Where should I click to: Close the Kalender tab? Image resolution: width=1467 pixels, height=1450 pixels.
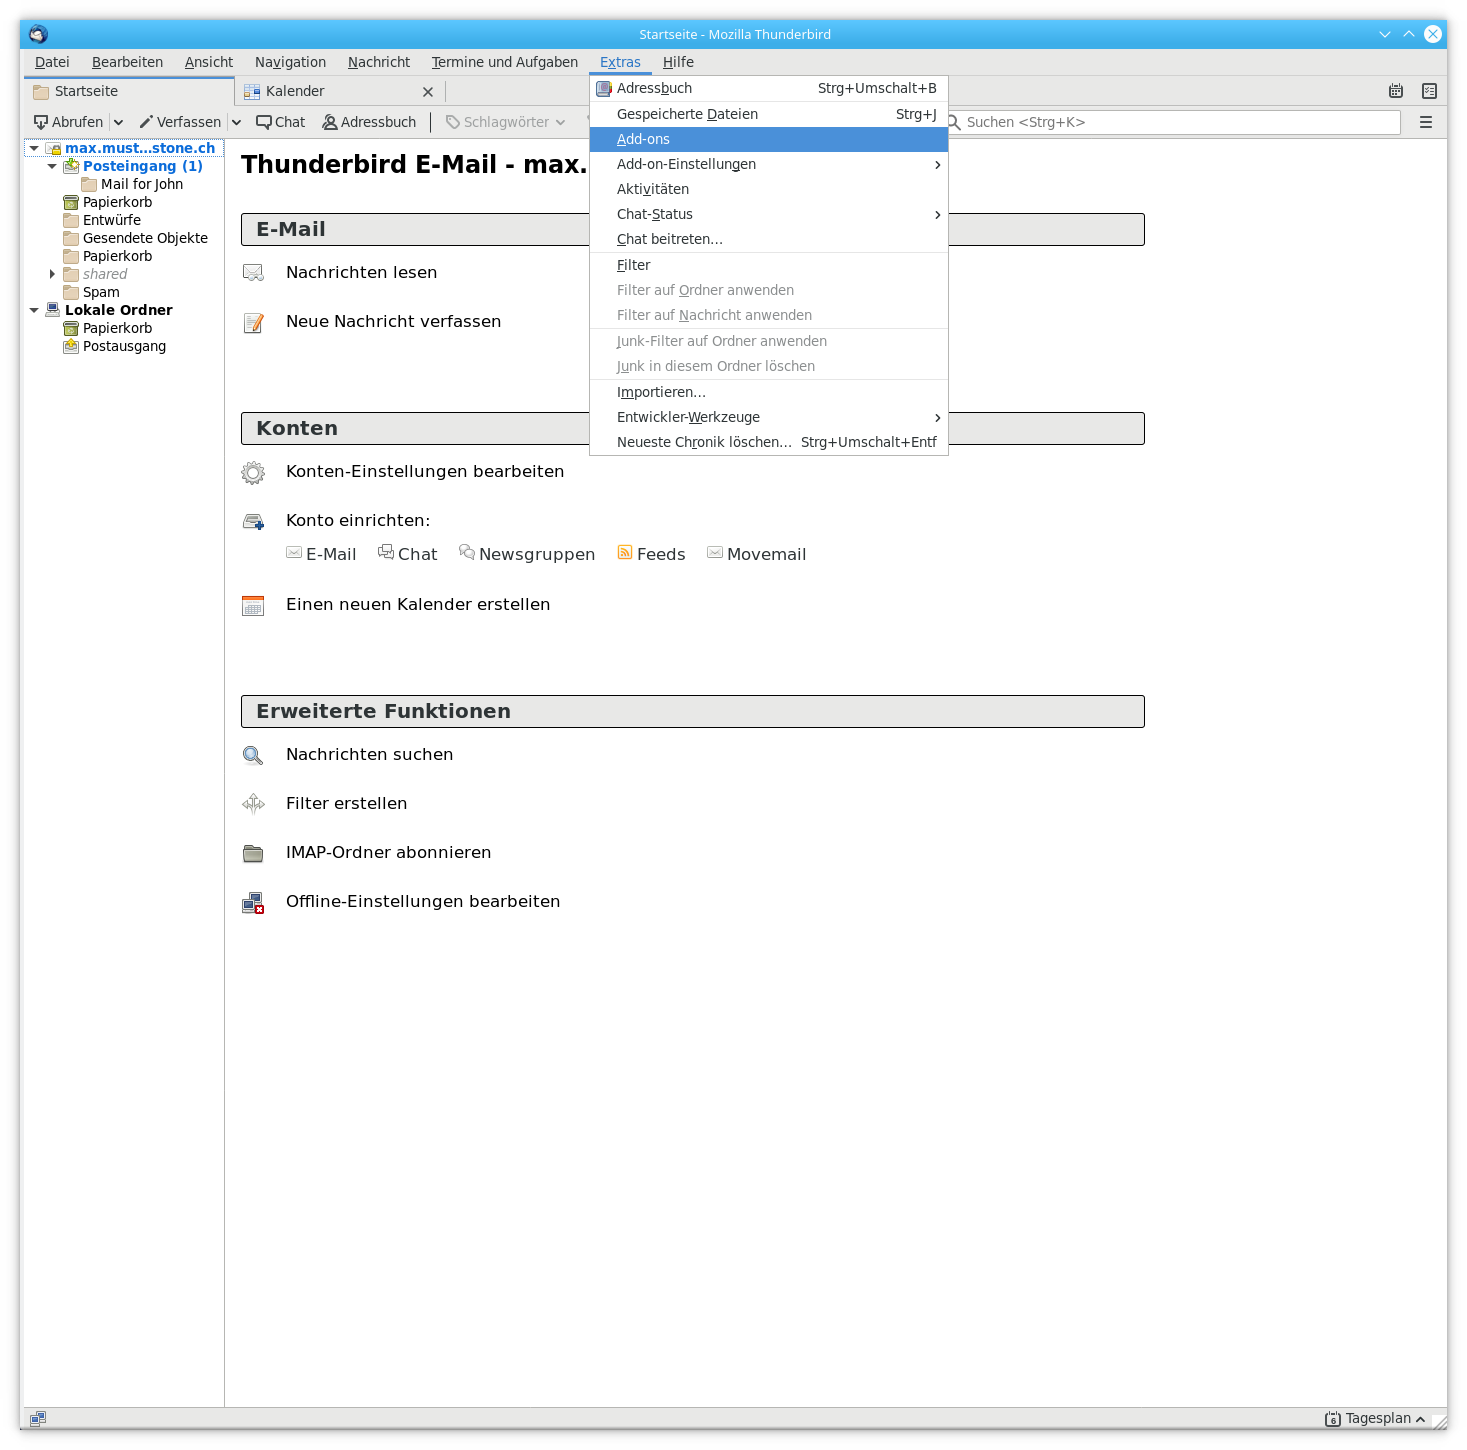point(428,92)
